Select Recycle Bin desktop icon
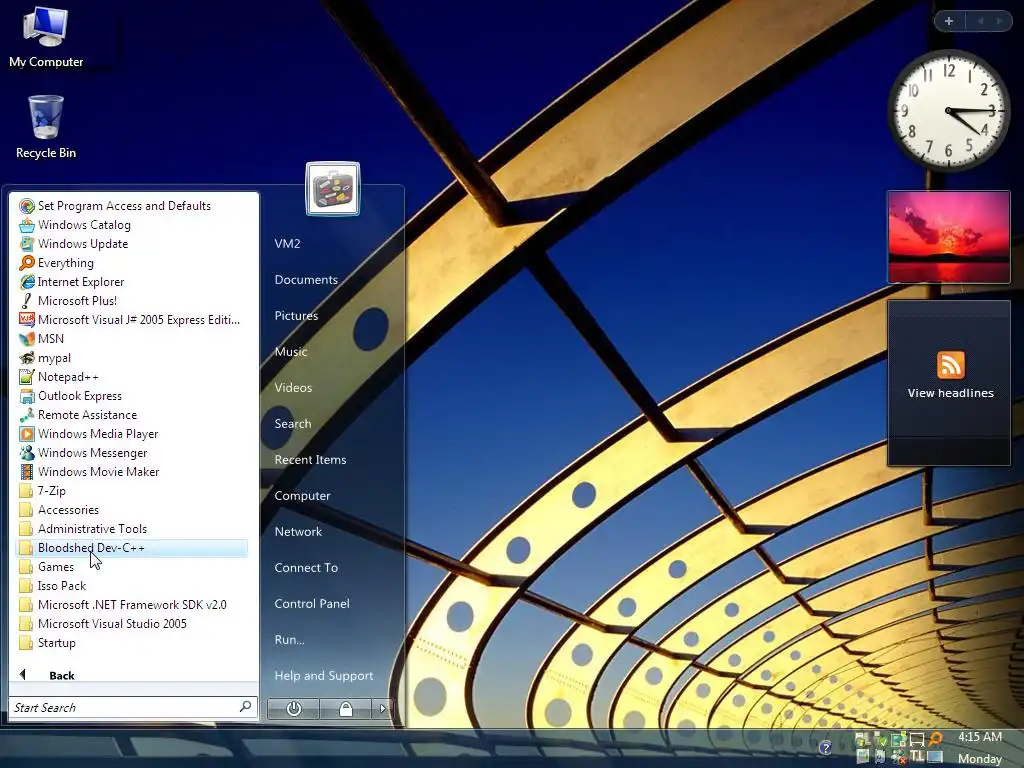 [46, 127]
